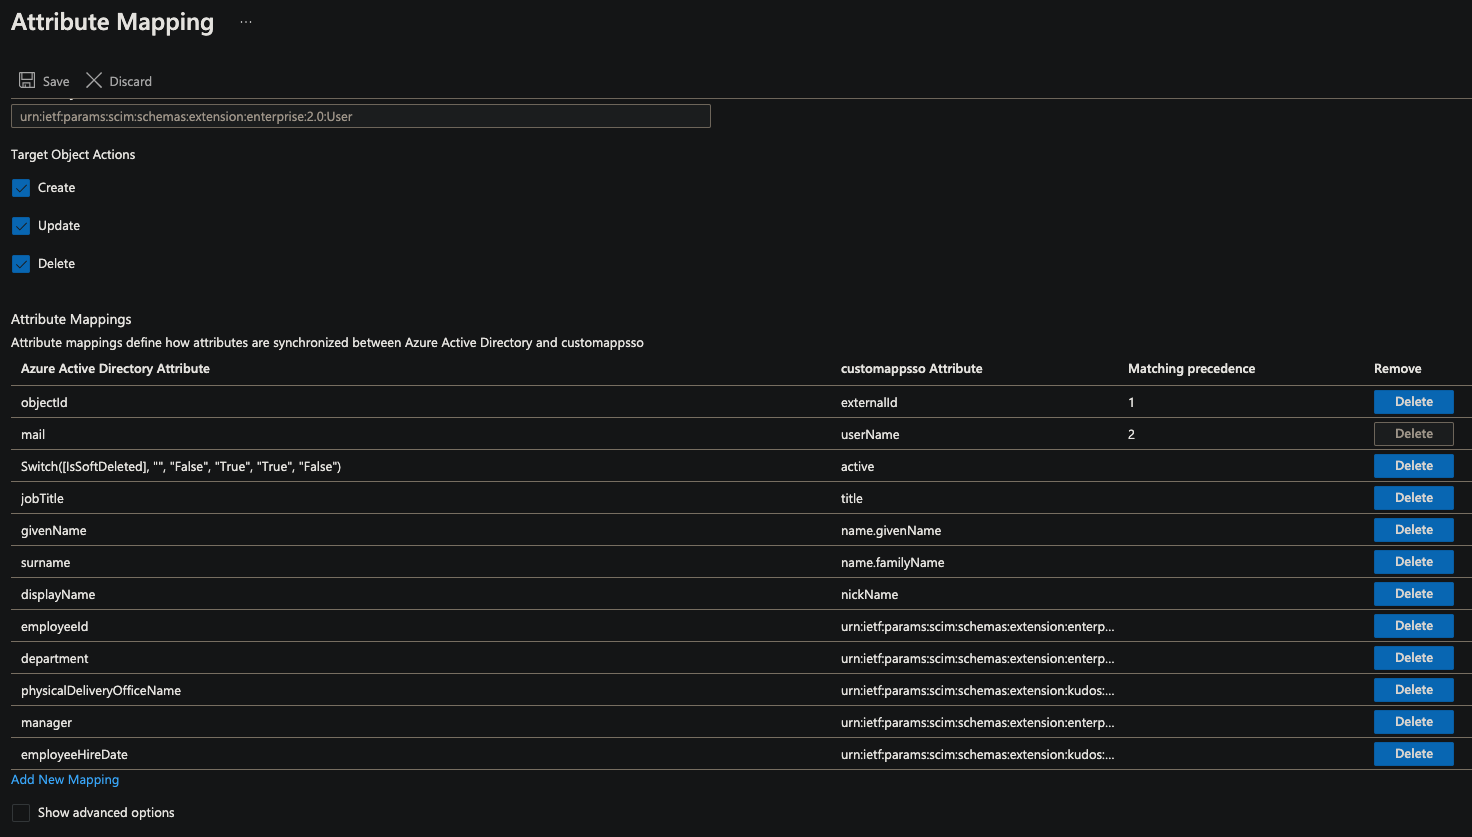Uncheck the Create checkbox

tap(21, 188)
